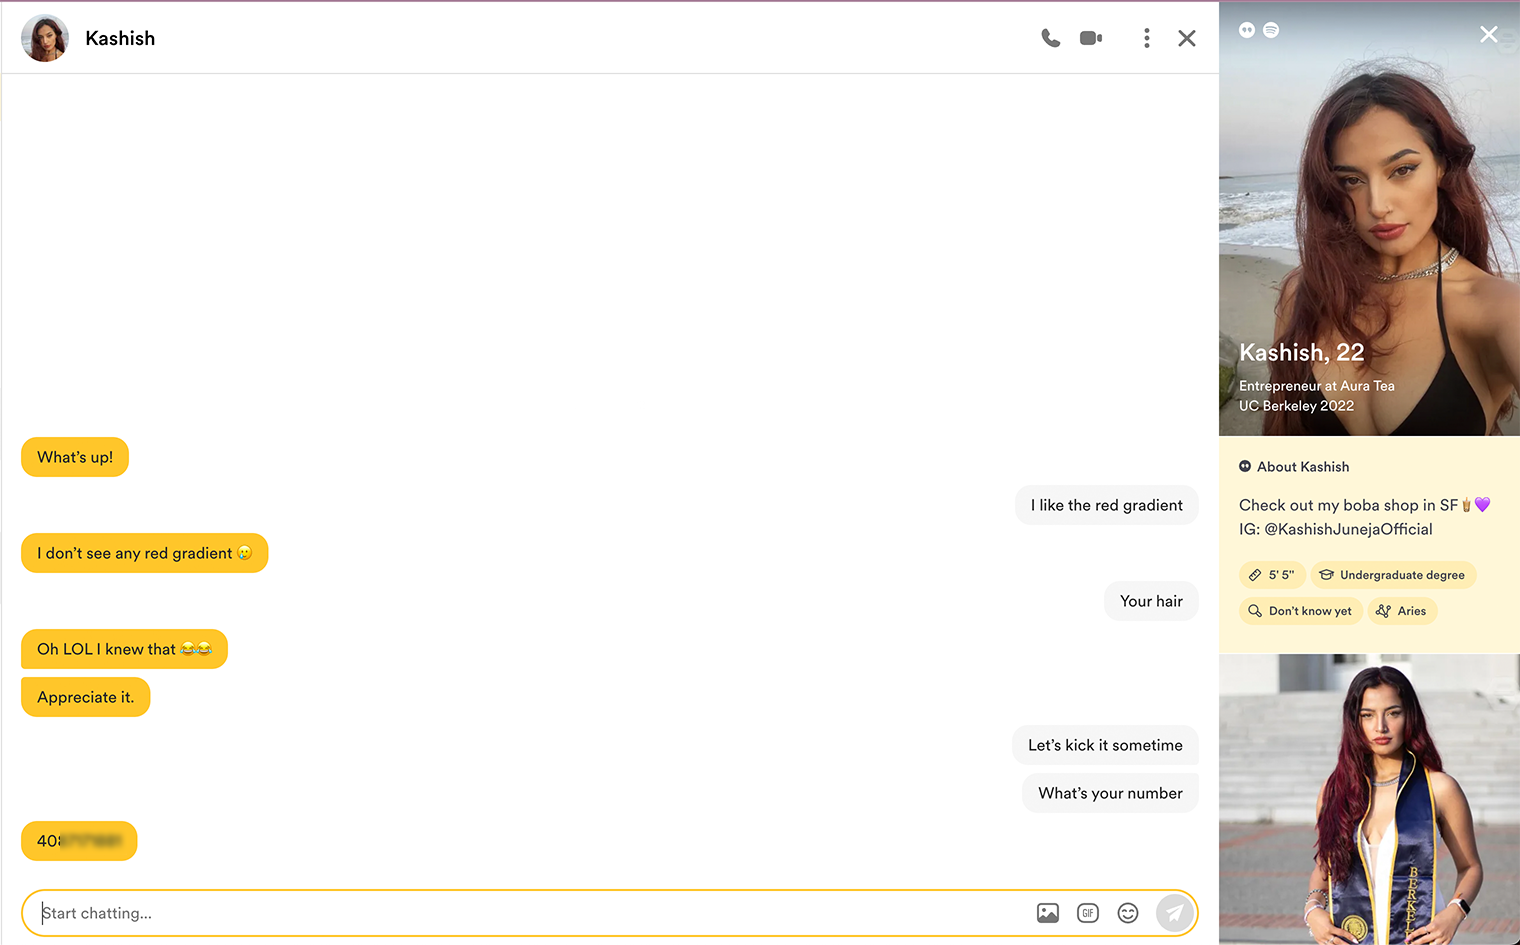
Task: Attach a photo using the image icon
Action: (x=1047, y=913)
